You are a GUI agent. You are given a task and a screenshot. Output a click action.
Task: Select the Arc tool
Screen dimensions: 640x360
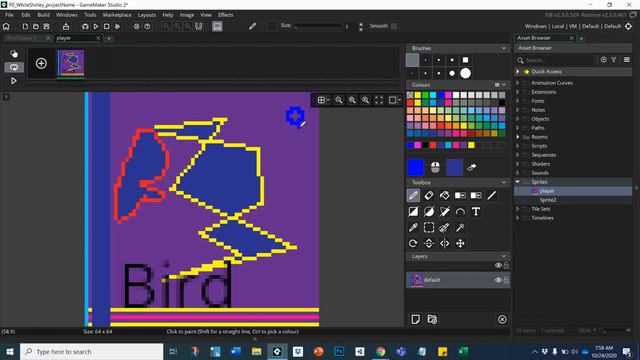tap(460, 211)
